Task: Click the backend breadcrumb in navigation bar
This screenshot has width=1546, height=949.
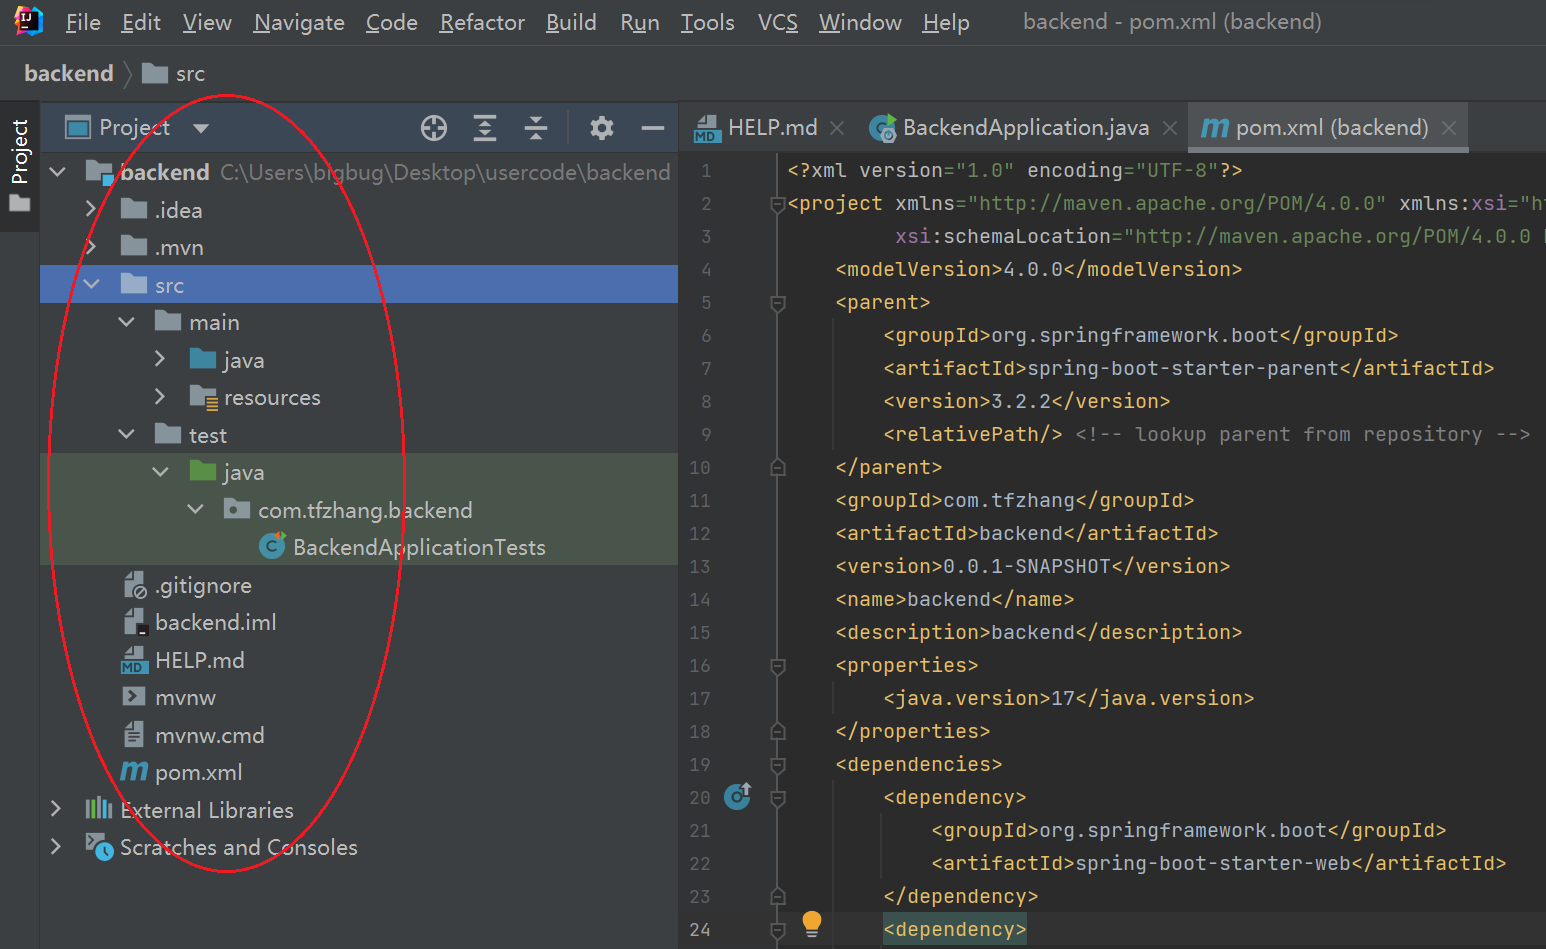Action: tap(69, 73)
